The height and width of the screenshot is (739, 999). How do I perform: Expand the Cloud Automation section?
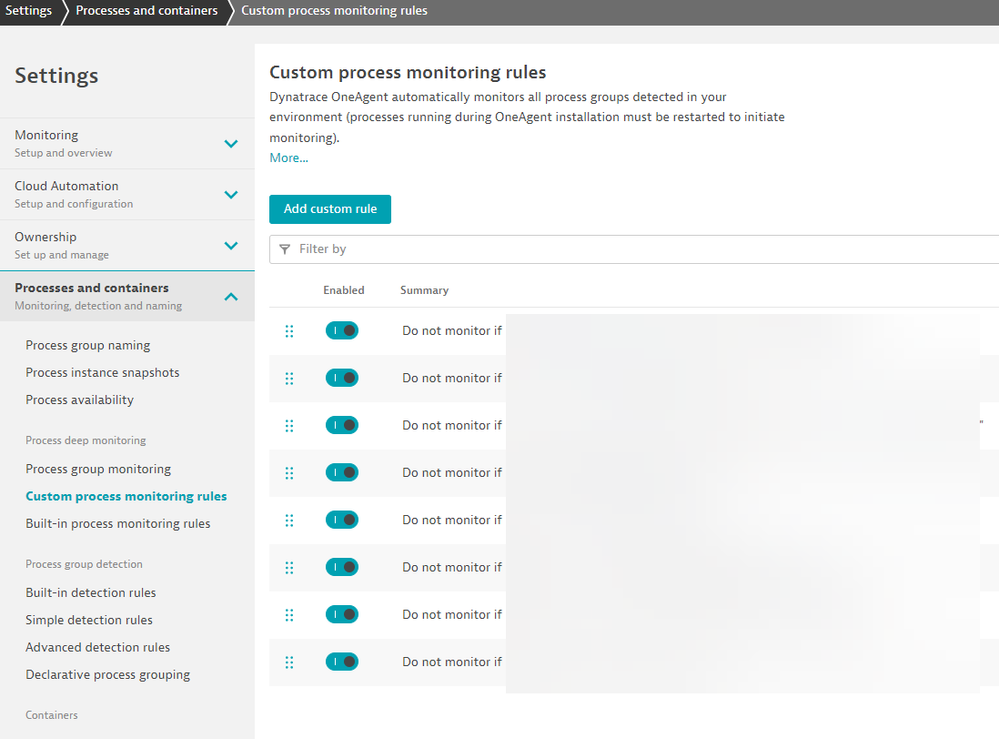(231, 194)
